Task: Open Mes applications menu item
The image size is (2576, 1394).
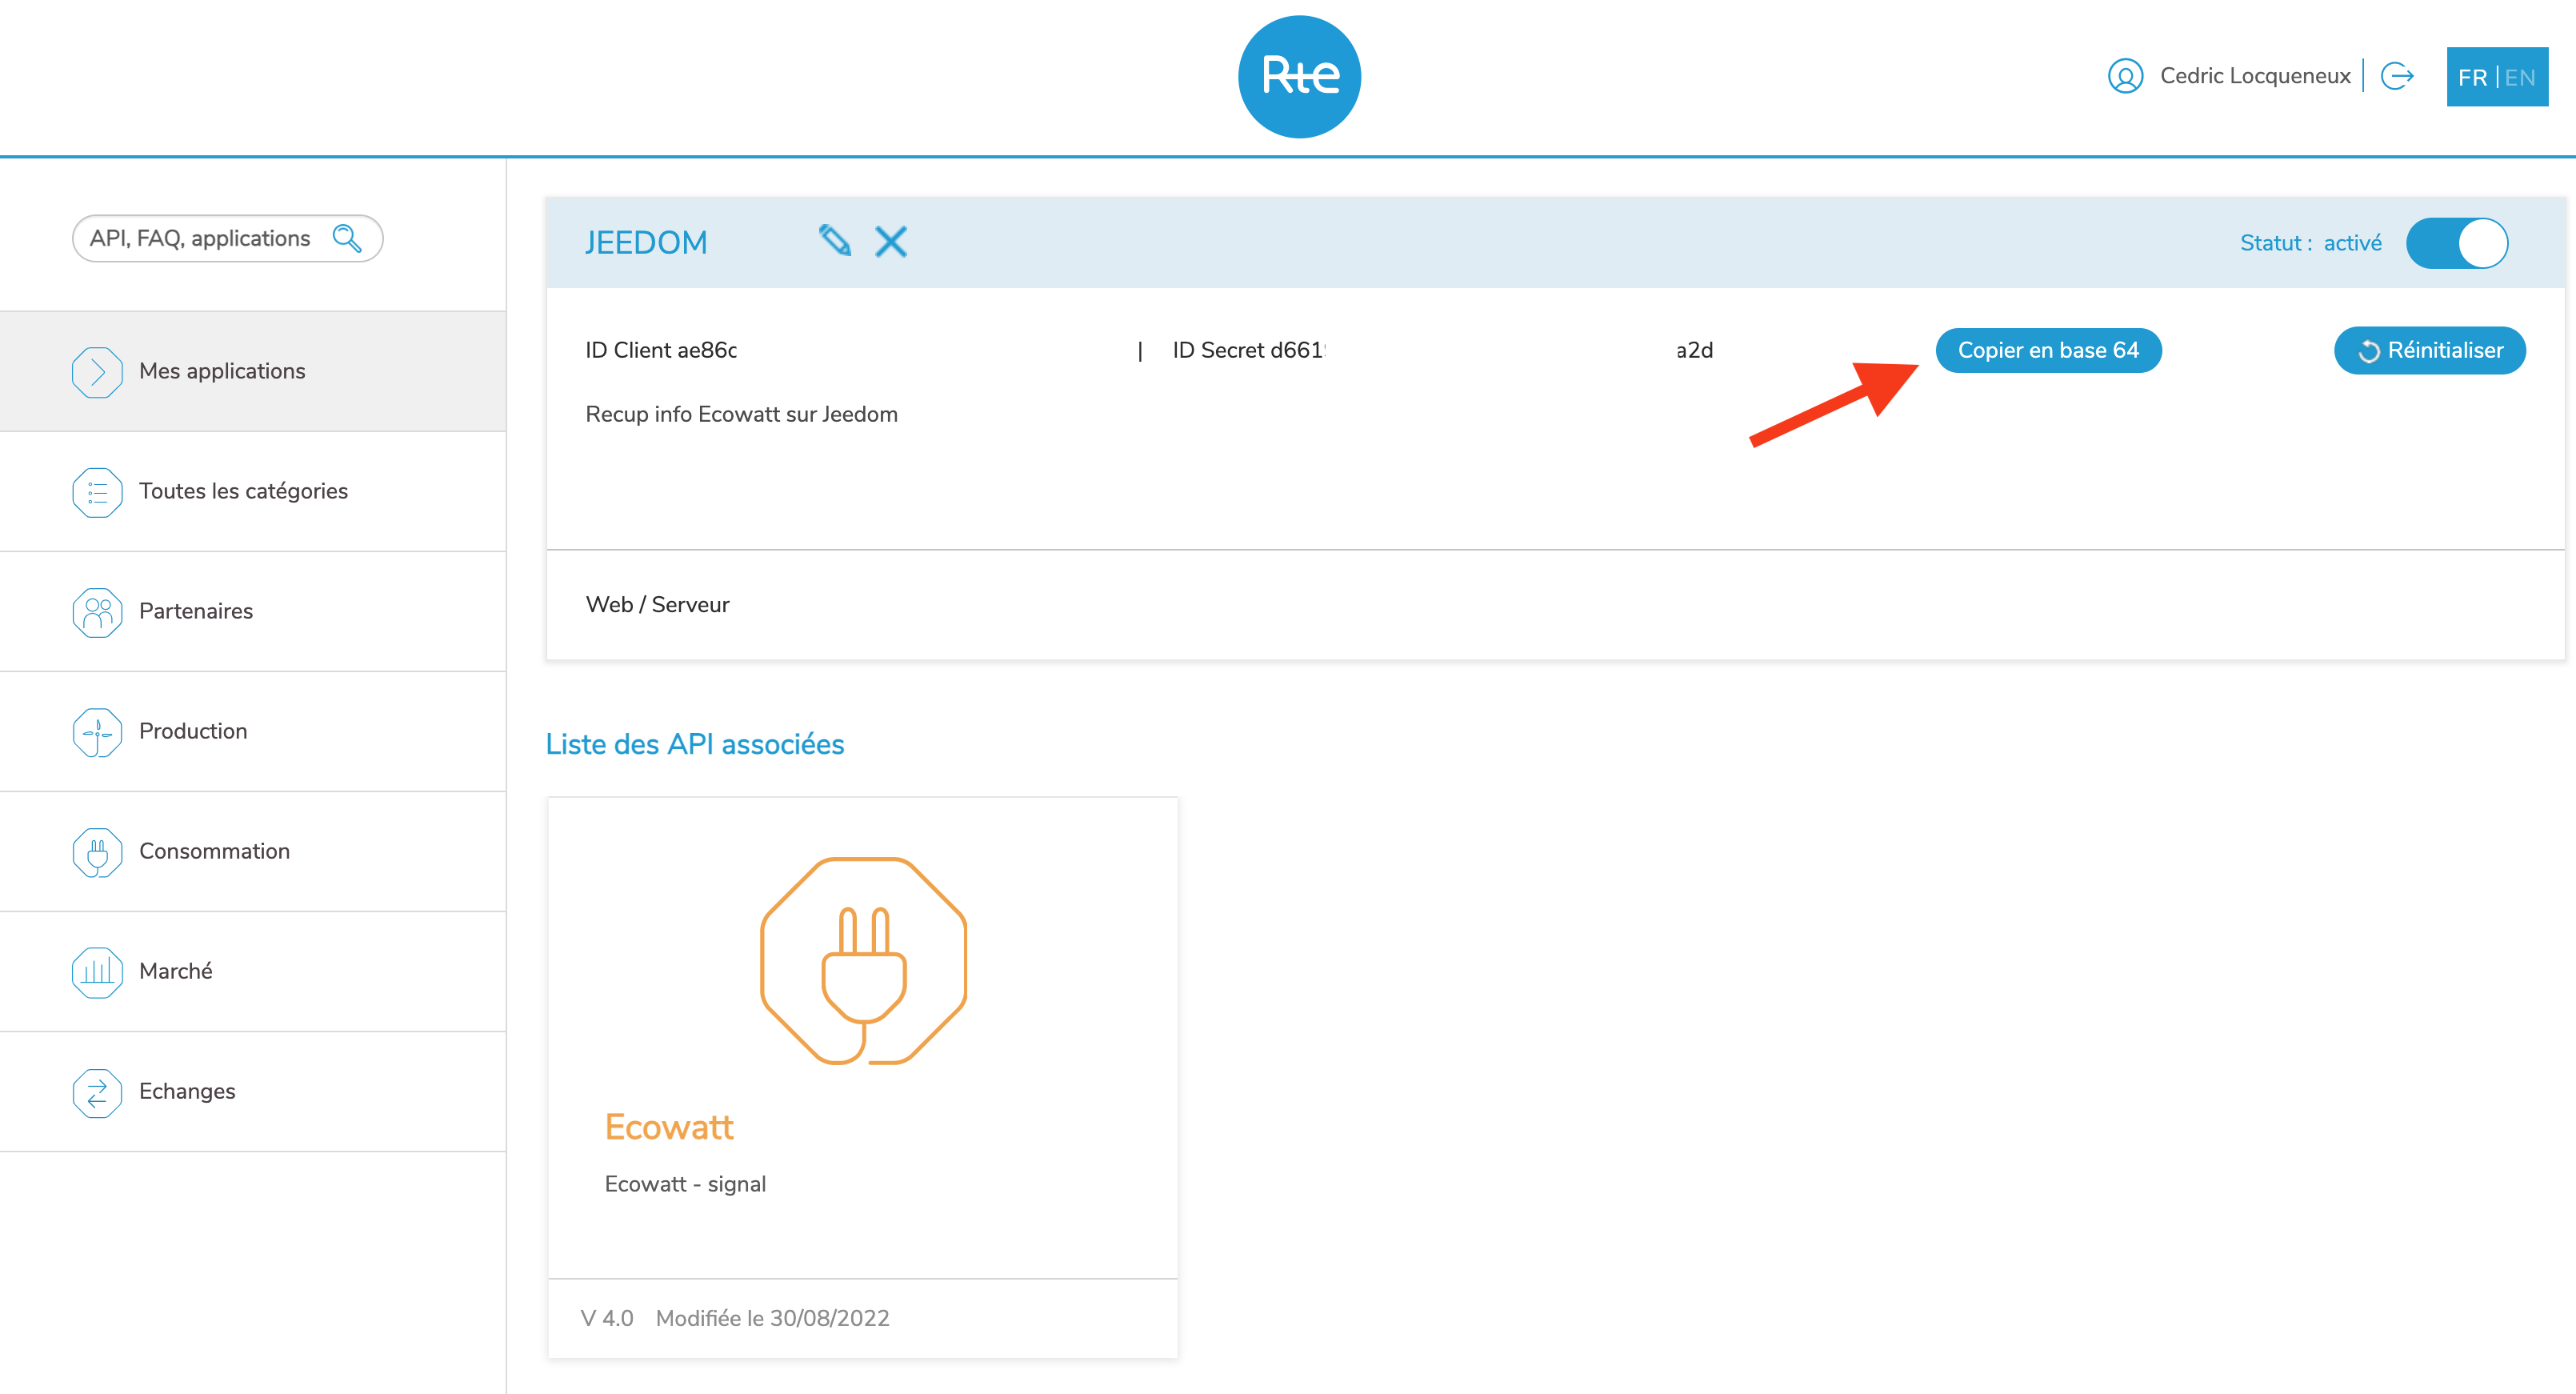Action: pos(253,371)
